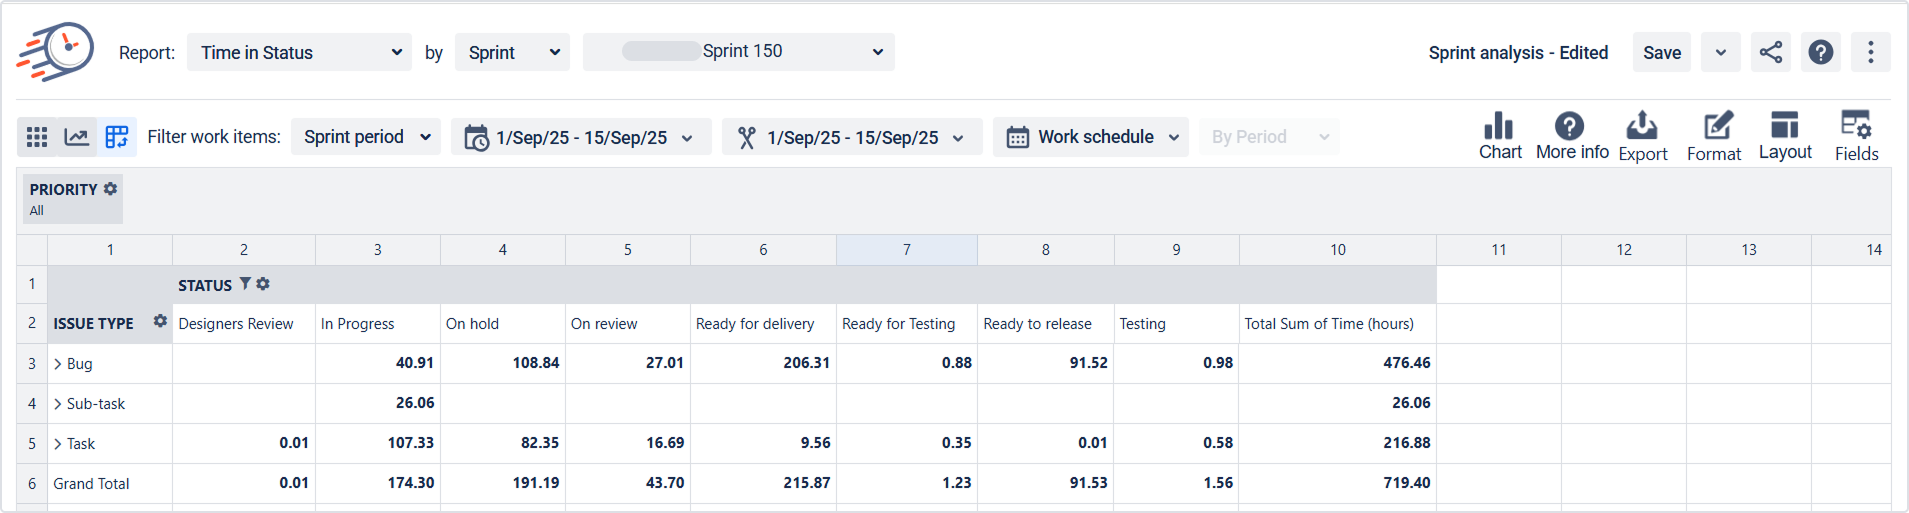1909x513 pixels.
Task: Select the In Progress column header
Action: pyautogui.click(x=378, y=324)
